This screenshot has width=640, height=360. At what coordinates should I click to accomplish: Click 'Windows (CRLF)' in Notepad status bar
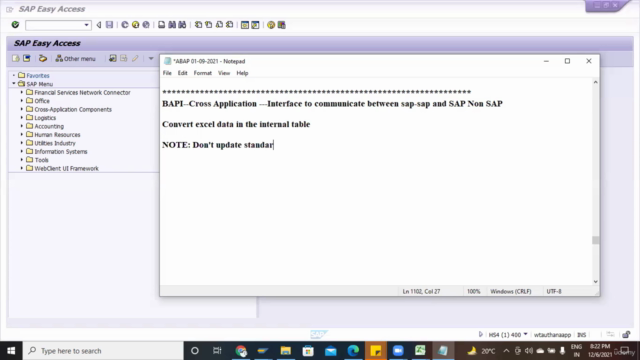511,291
